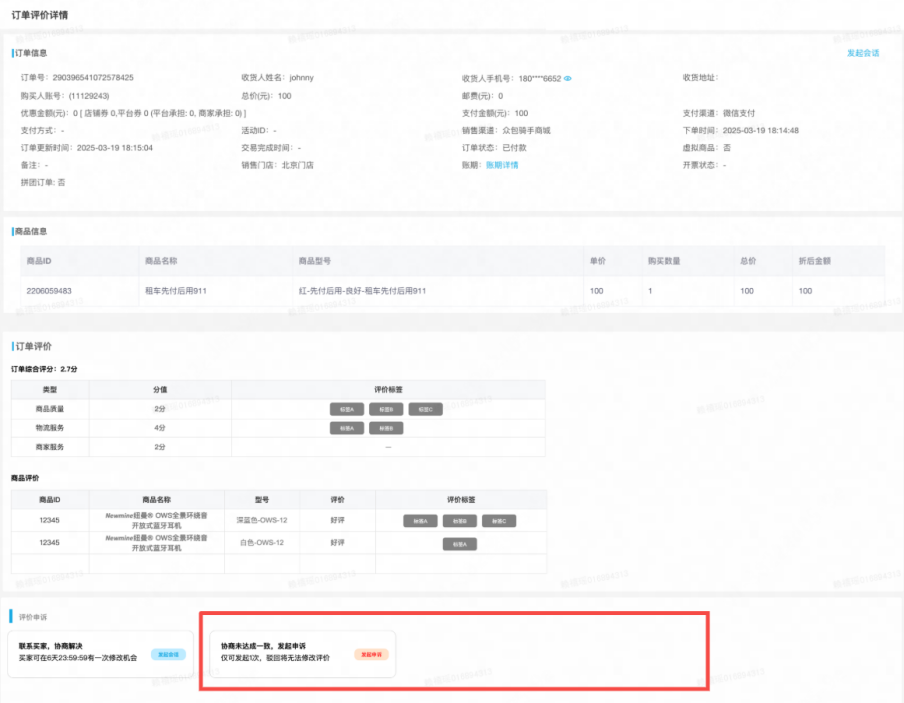
Task: Reveal the masked phone number with eye icon
Action: 568,78
